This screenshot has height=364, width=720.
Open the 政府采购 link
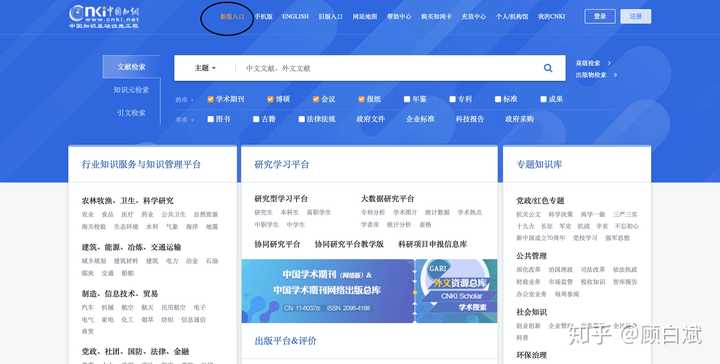519,119
